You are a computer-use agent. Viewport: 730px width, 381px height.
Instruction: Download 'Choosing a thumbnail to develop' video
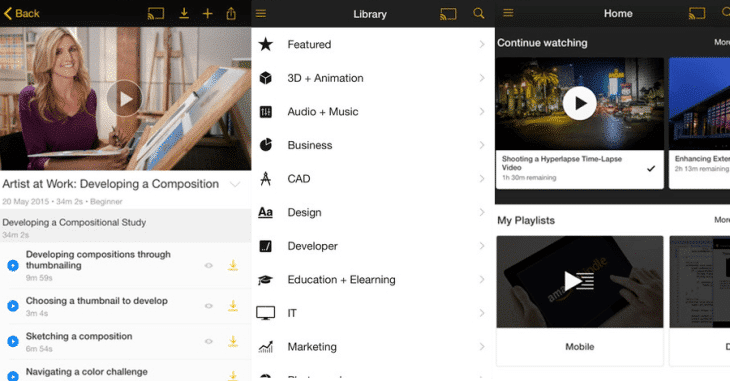click(x=233, y=306)
